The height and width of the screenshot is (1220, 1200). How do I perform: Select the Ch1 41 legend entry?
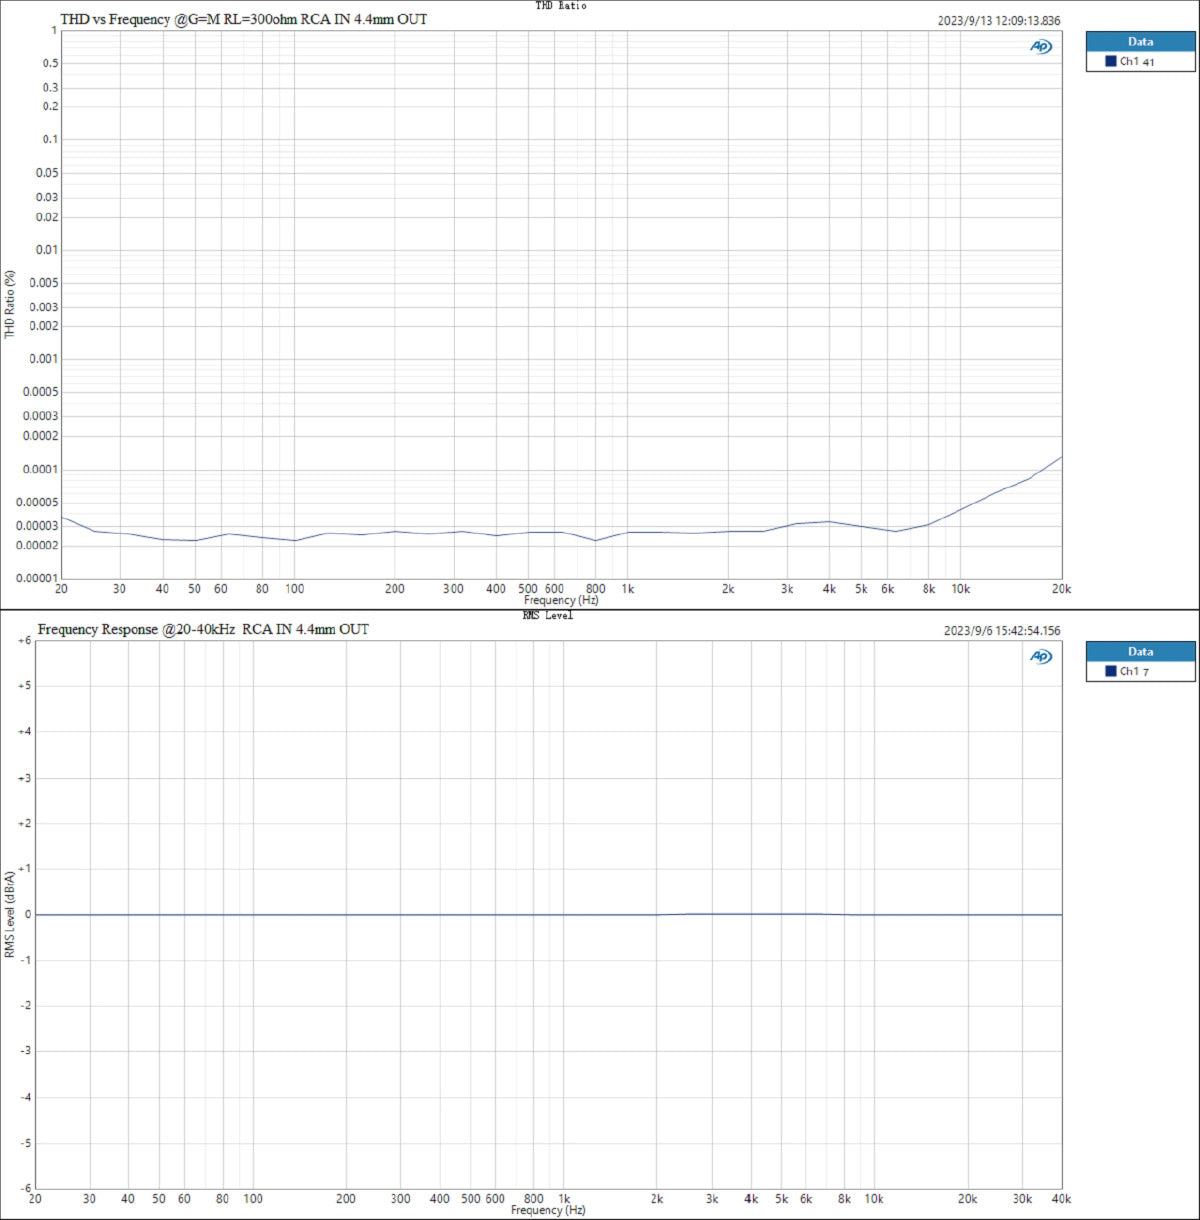pos(1136,61)
